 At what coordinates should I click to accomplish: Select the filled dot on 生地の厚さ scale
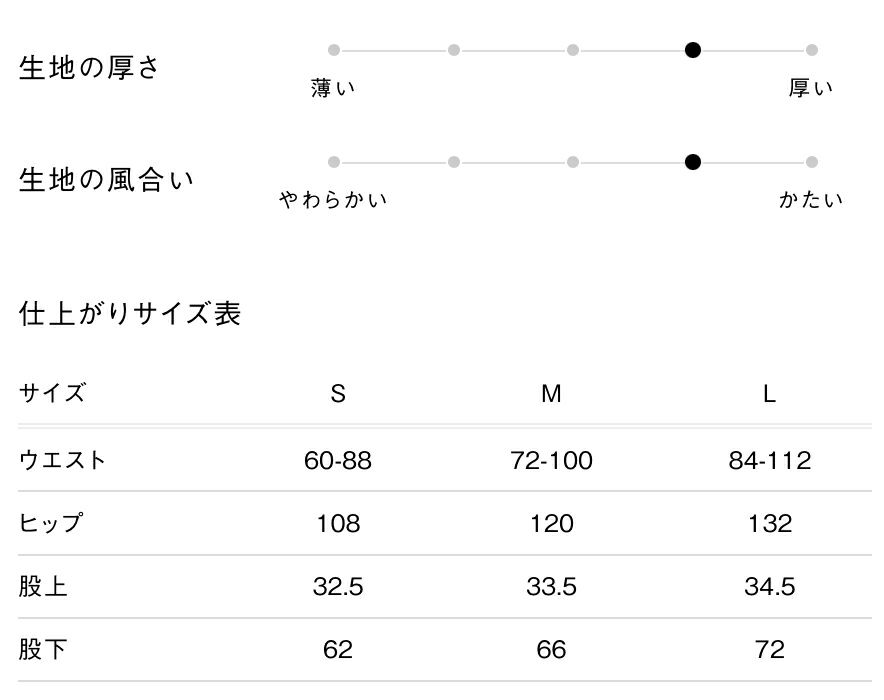tap(692, 50)
